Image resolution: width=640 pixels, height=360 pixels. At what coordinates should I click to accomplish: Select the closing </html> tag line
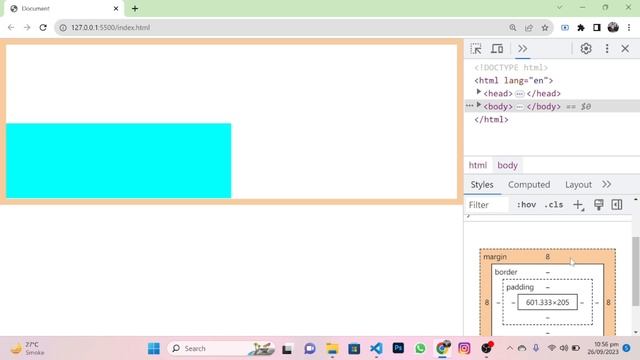[x=491, y=120]
